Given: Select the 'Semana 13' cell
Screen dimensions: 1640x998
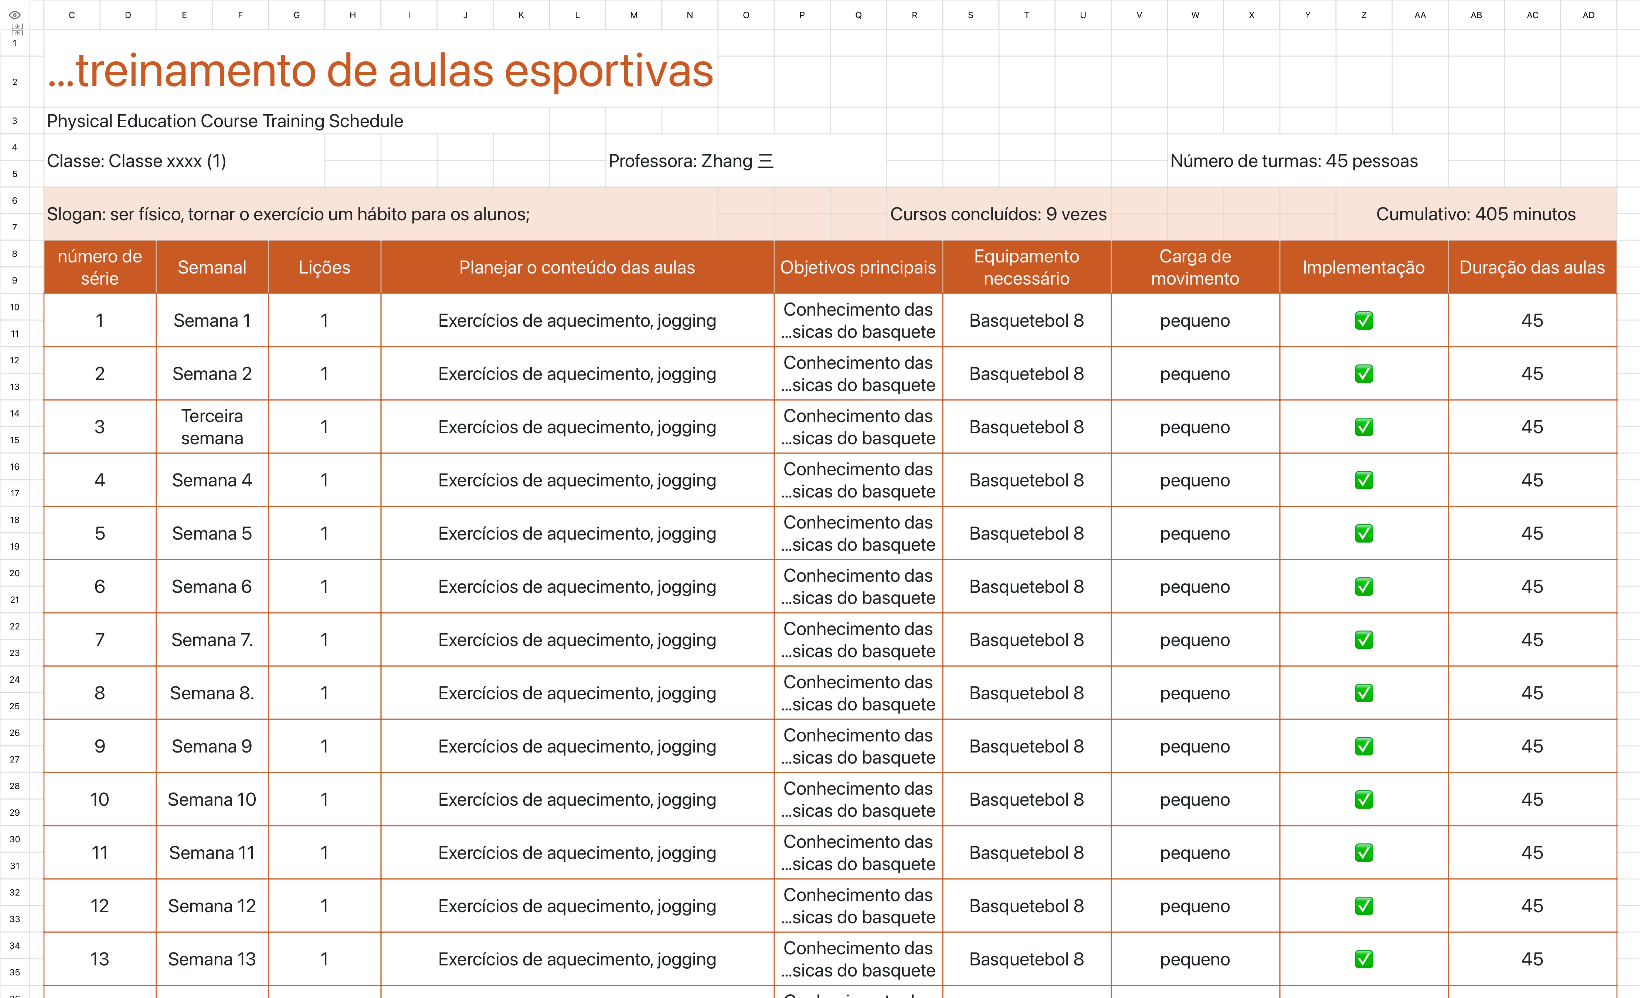Looking at the screenshot, I should point(212,959).
